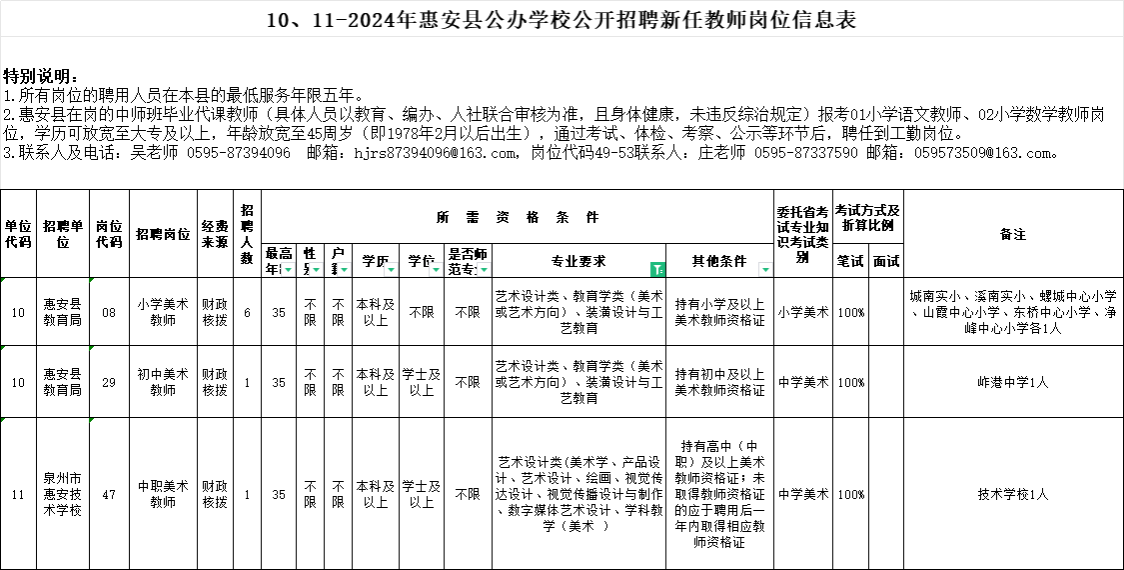
Task: Open the 最高年龄 column filter dropdown
Action: coord(289,269)
